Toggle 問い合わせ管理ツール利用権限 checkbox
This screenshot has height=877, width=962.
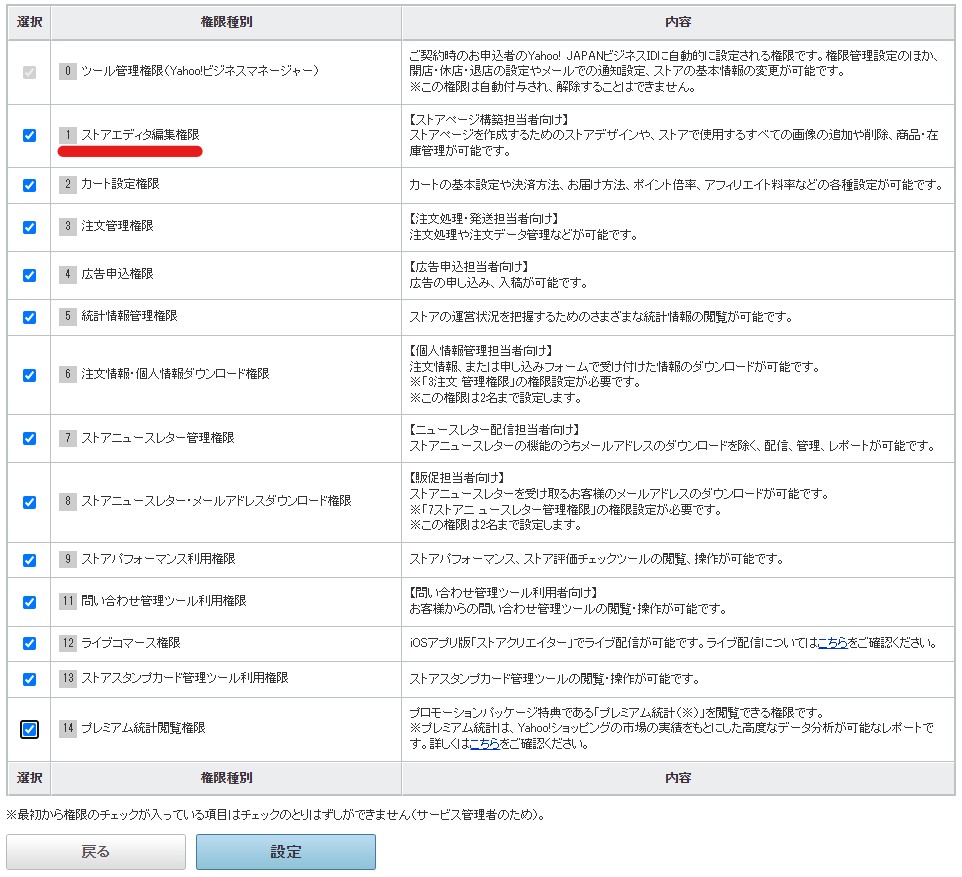pyautogui.click(x=29, y=602)
